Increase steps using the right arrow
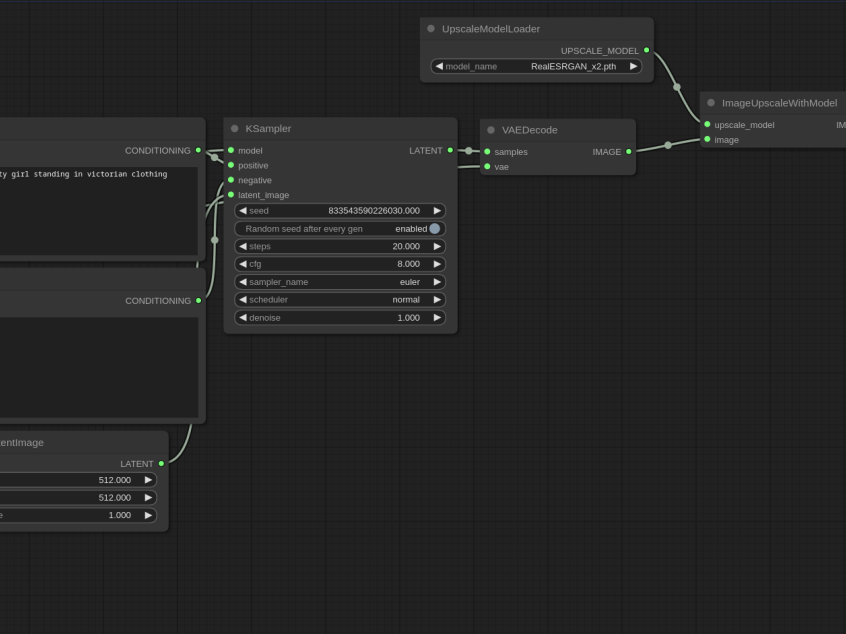846x634 pixels. (437, 246)
